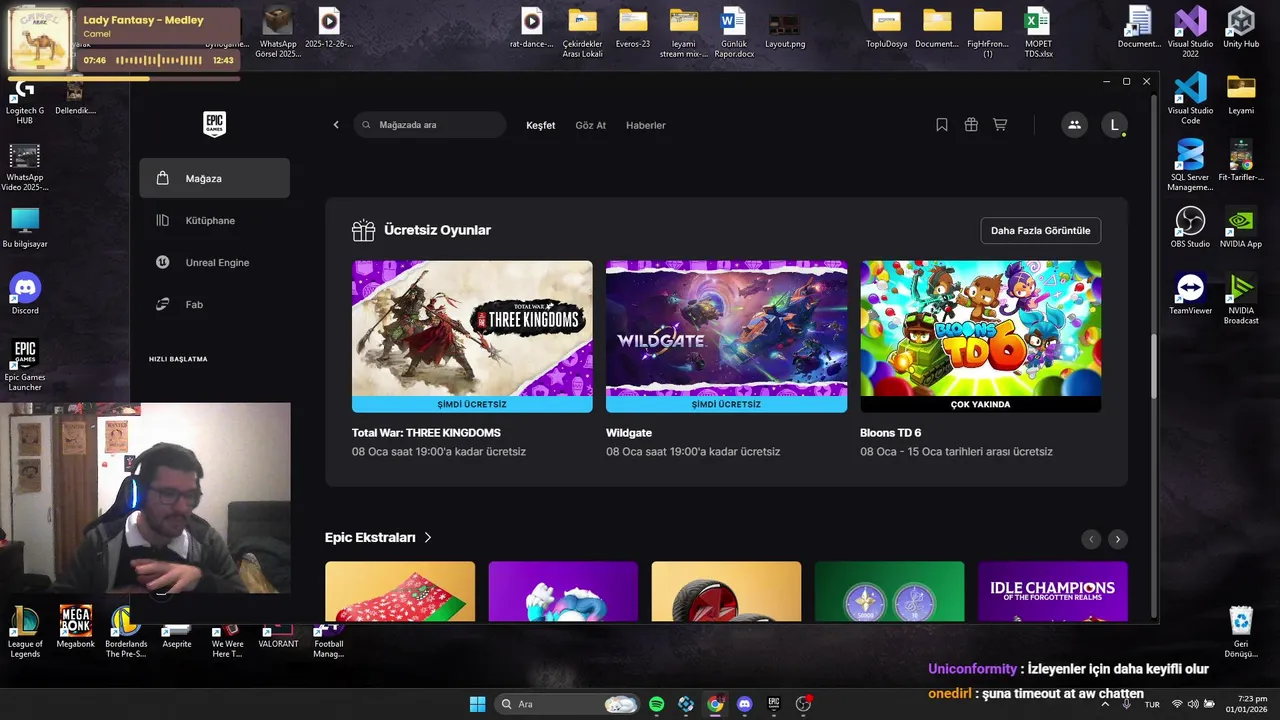Open the shopping cart icon

click(x=1000, y=125)
